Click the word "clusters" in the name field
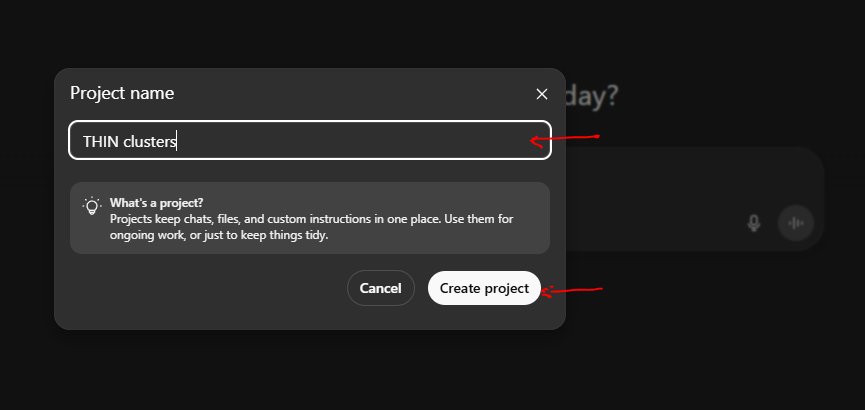The height and width of the screenshot is (410, 865). pos(150,142)
